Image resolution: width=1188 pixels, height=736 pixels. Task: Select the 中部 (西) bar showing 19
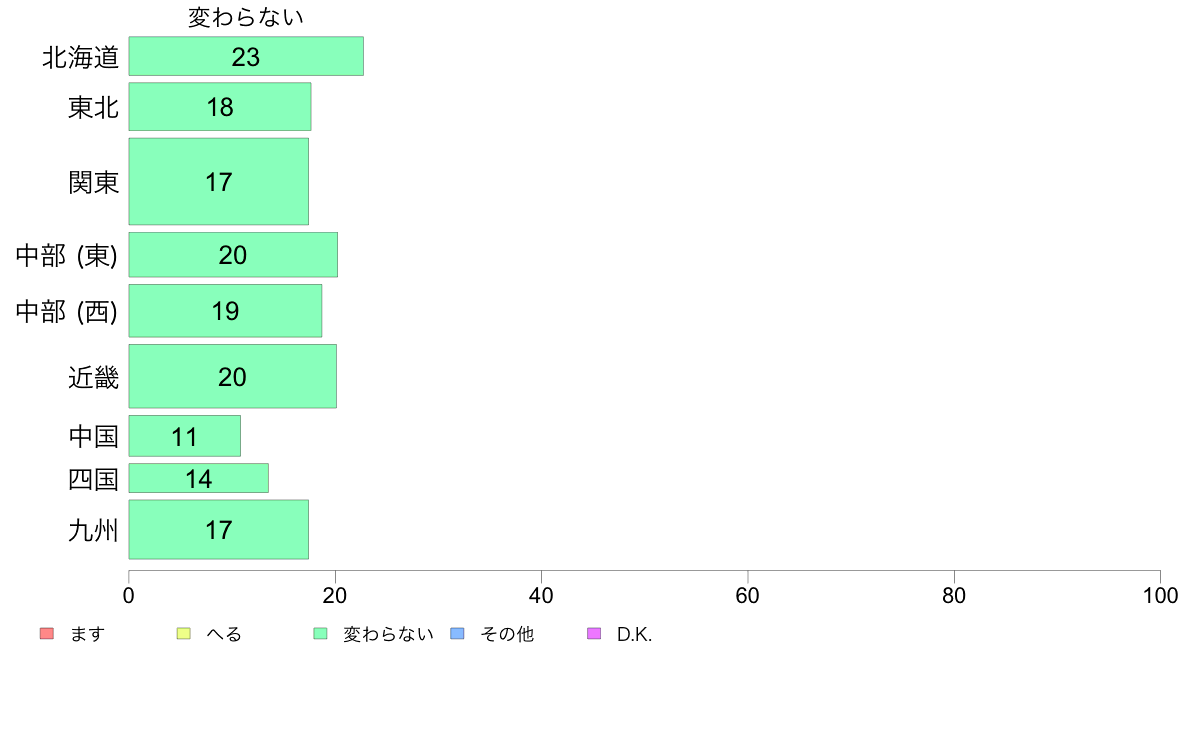(225, 311)
